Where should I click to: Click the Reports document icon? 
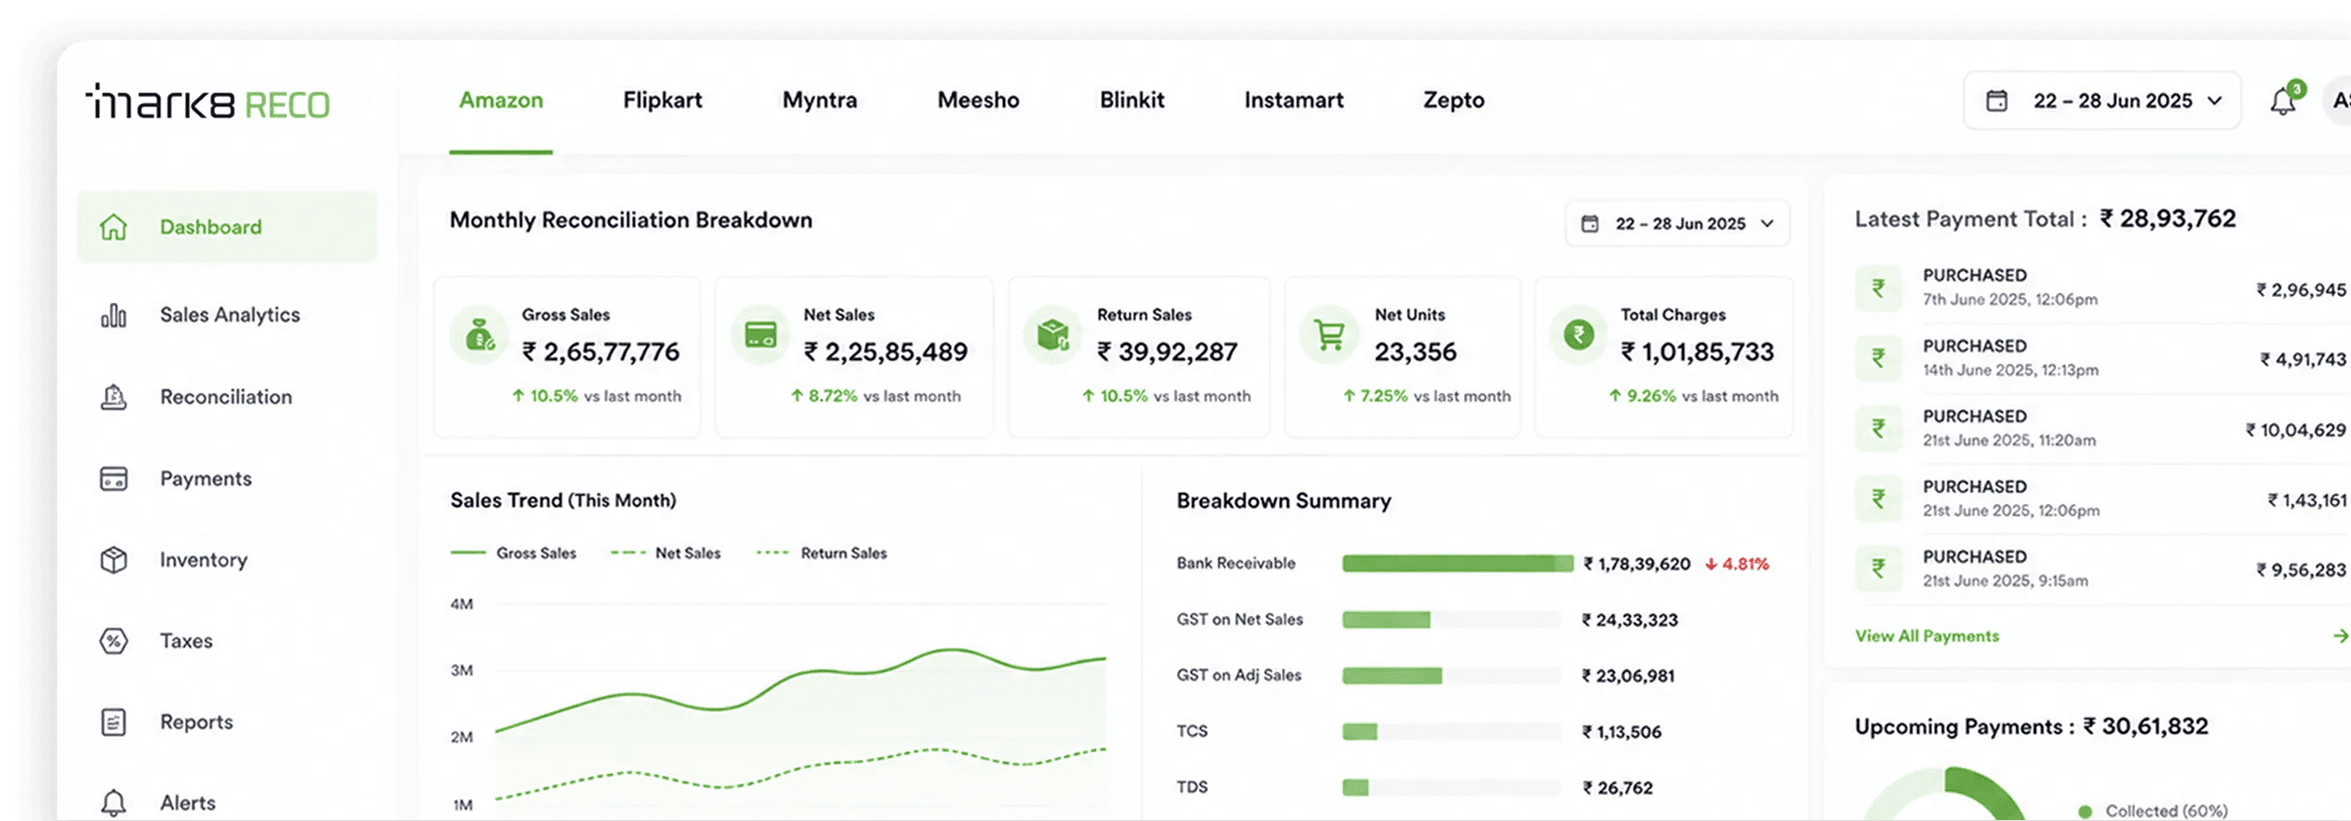tap(114, 722)
